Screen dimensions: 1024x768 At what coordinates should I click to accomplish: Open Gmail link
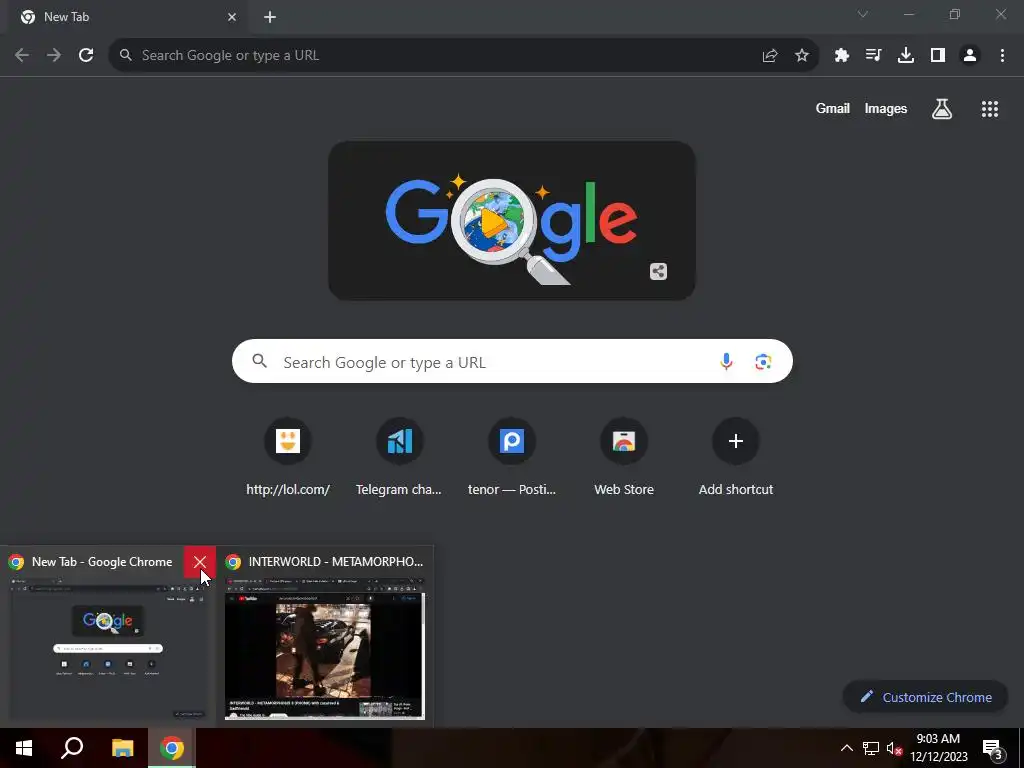click(x=833, y=109)
